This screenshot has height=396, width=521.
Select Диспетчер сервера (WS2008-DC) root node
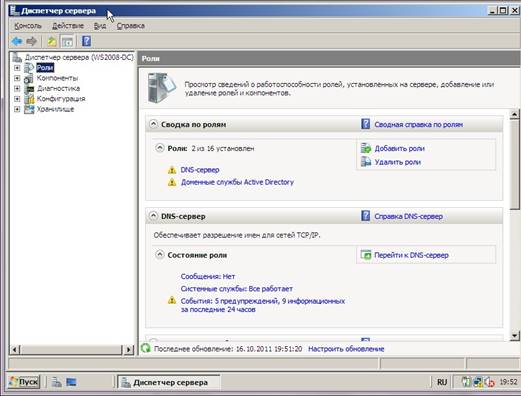coord(79,57)
